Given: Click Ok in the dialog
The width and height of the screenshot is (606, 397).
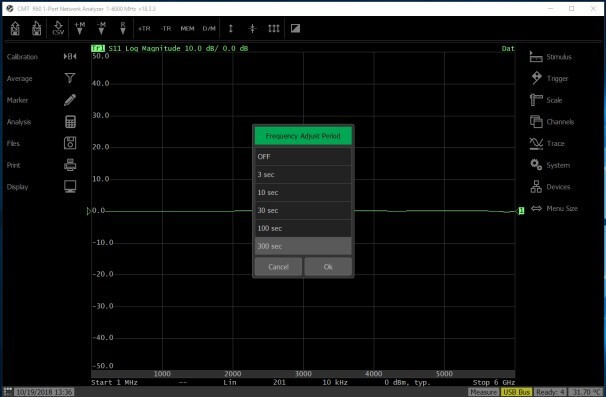Looking at the screenshot, I should pyautogui.click(x=328, y=267).
